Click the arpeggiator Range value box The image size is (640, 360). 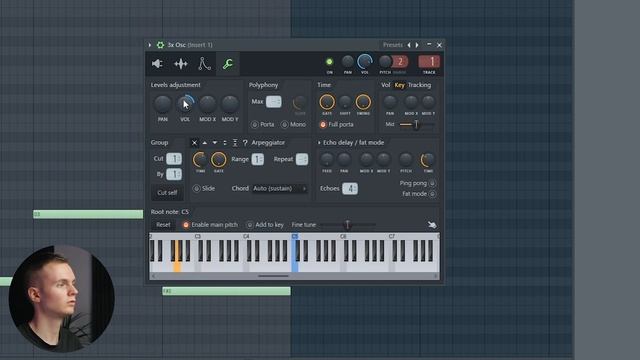click(x=258, y=159)
